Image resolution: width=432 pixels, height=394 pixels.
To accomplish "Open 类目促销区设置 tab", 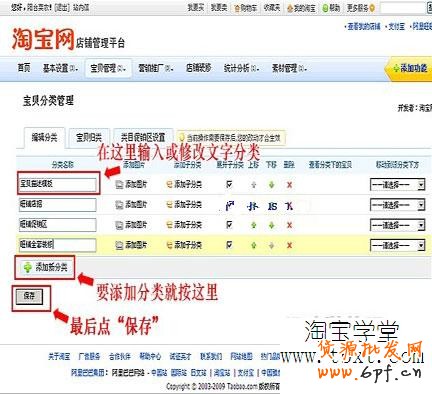I will click(143, 137).
